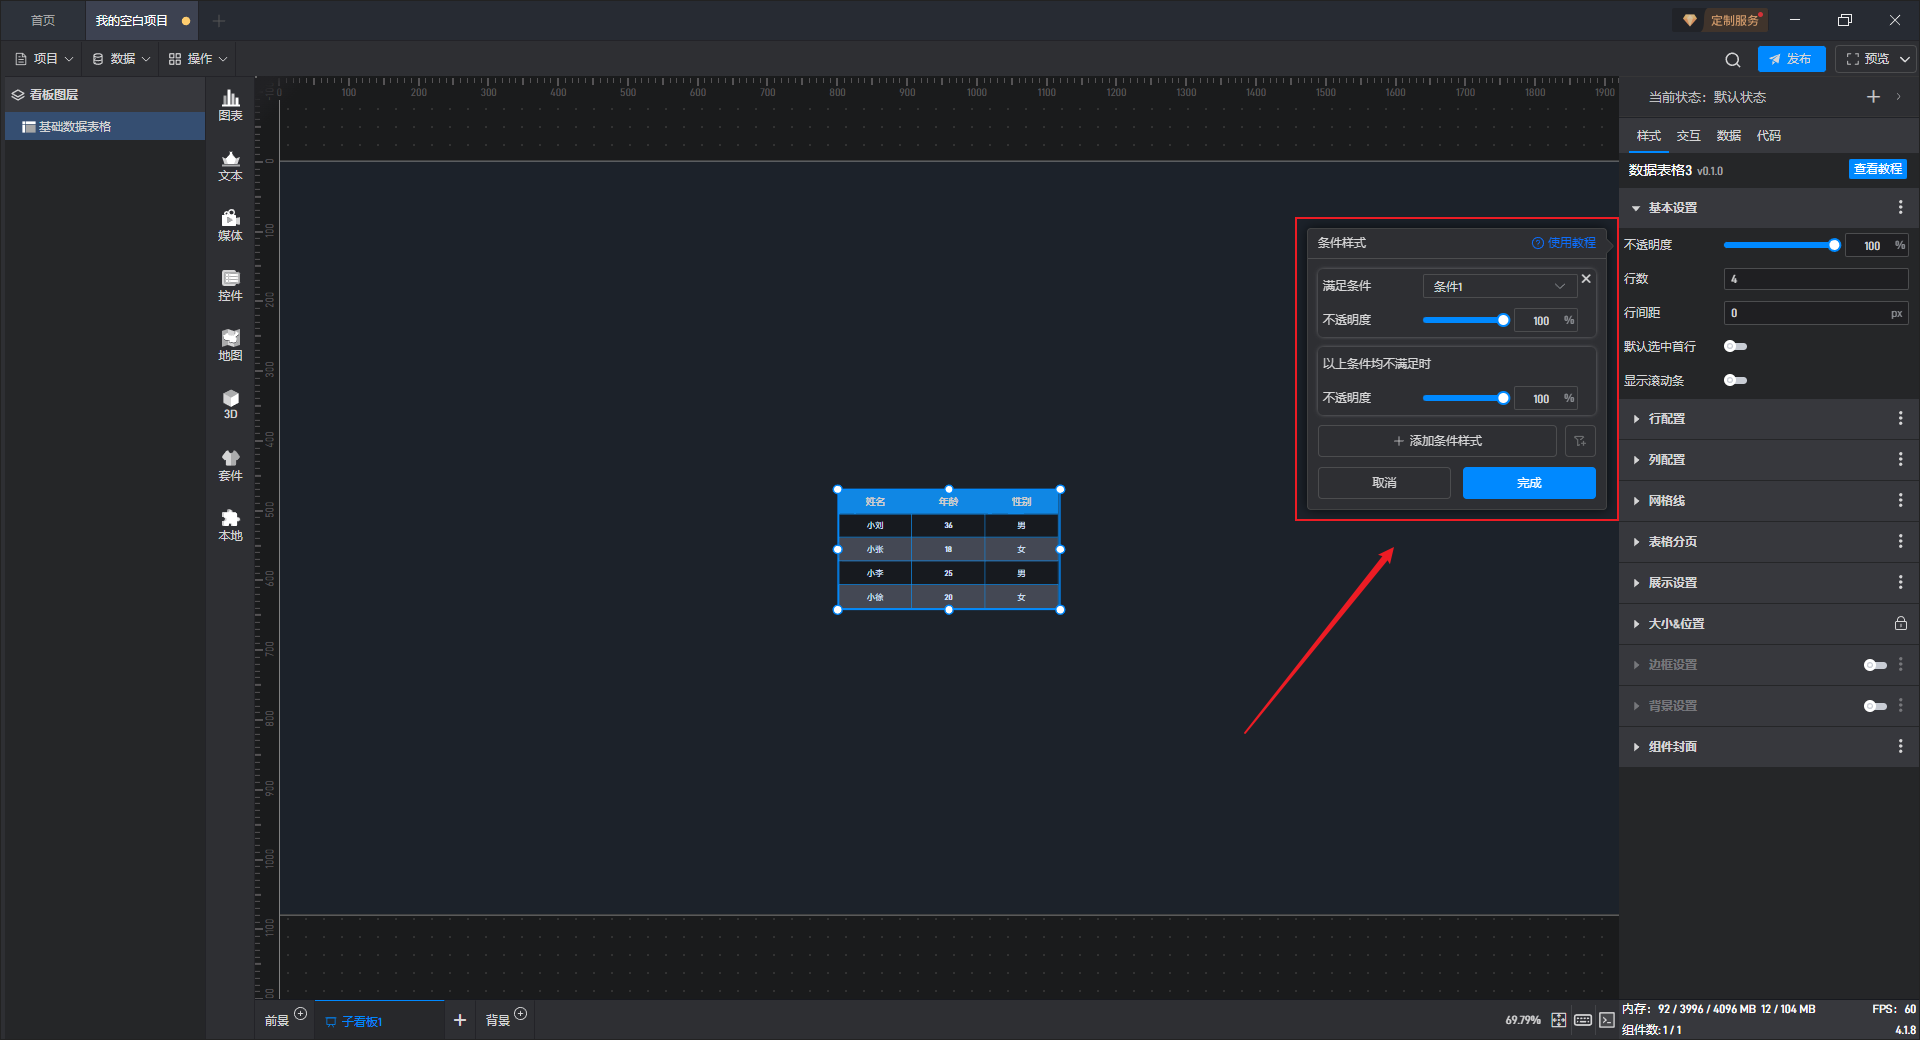1920x1040 pixels.
Task: Click the search magnifier icon in top bar
Action: pos(1733,59)
